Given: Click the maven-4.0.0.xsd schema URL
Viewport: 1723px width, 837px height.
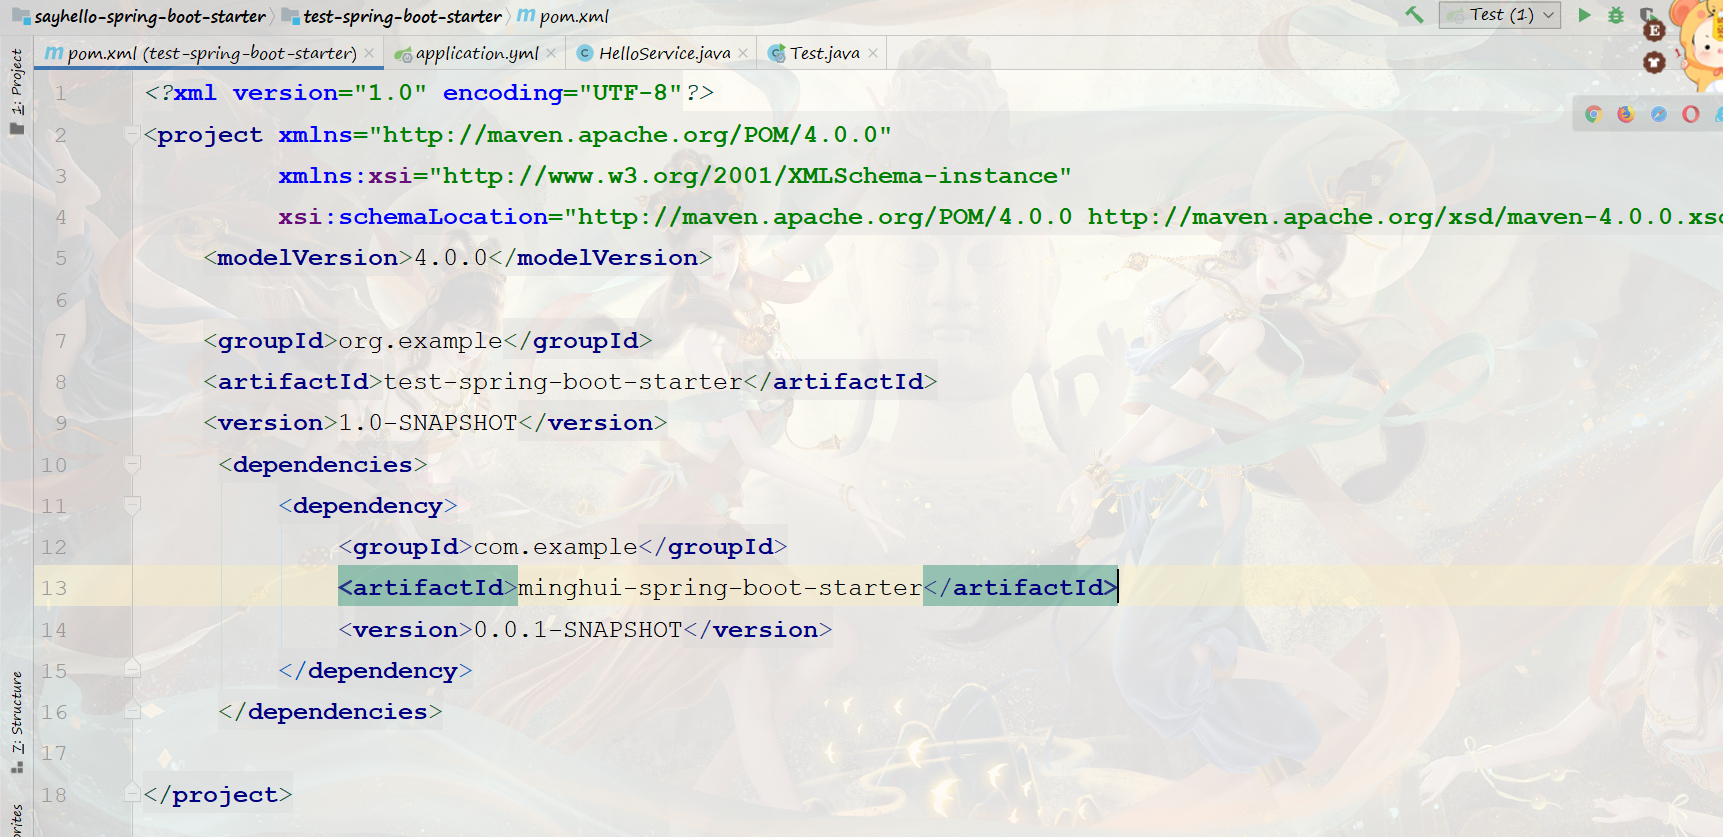Looking at the screenshot, I should tap(1405, 217).
